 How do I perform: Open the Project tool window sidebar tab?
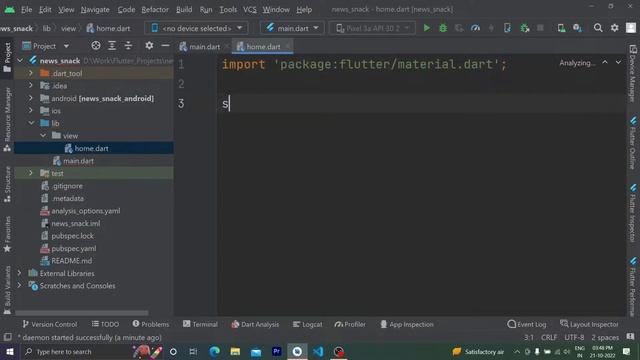click(7, 57)
